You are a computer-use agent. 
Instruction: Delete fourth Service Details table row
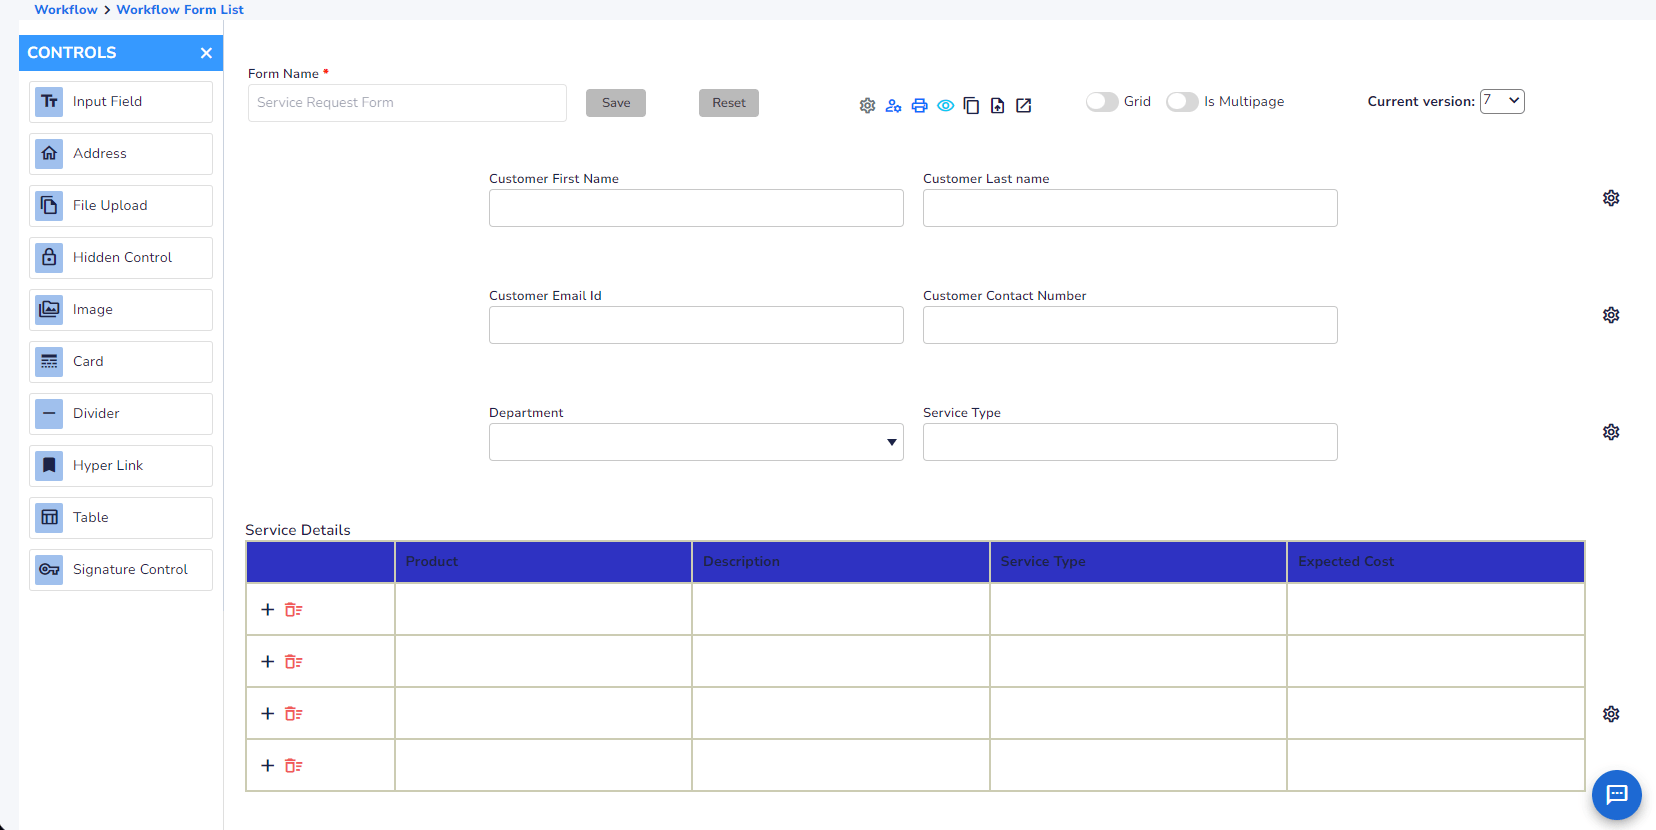point(293,765)
